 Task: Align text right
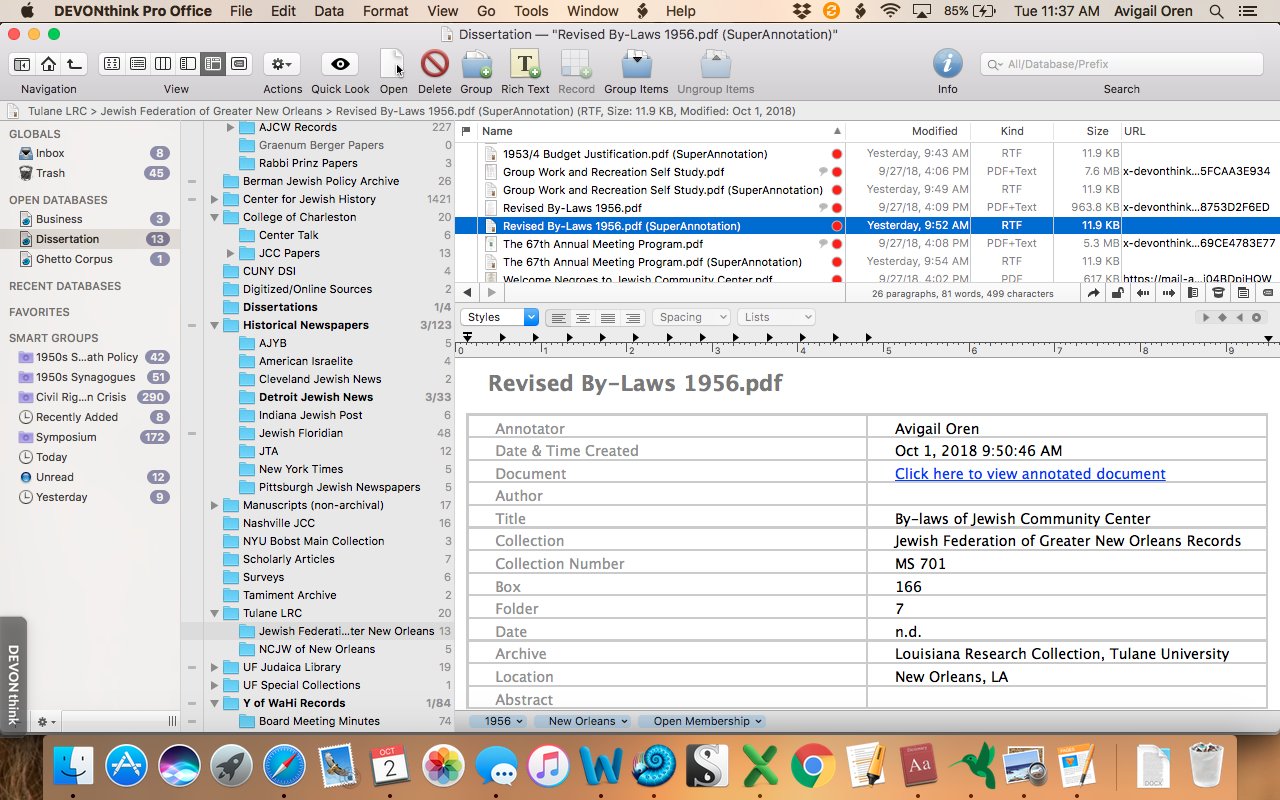[x=631, y=317]
